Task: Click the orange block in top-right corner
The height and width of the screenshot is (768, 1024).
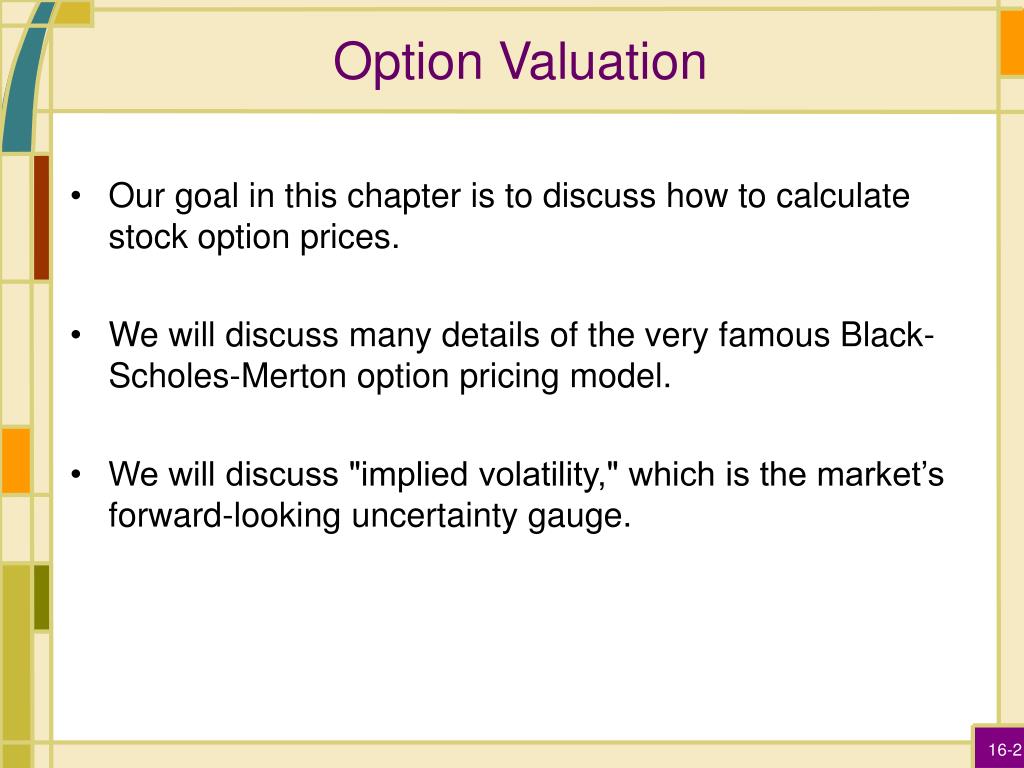Action: tap(1012, 43)
